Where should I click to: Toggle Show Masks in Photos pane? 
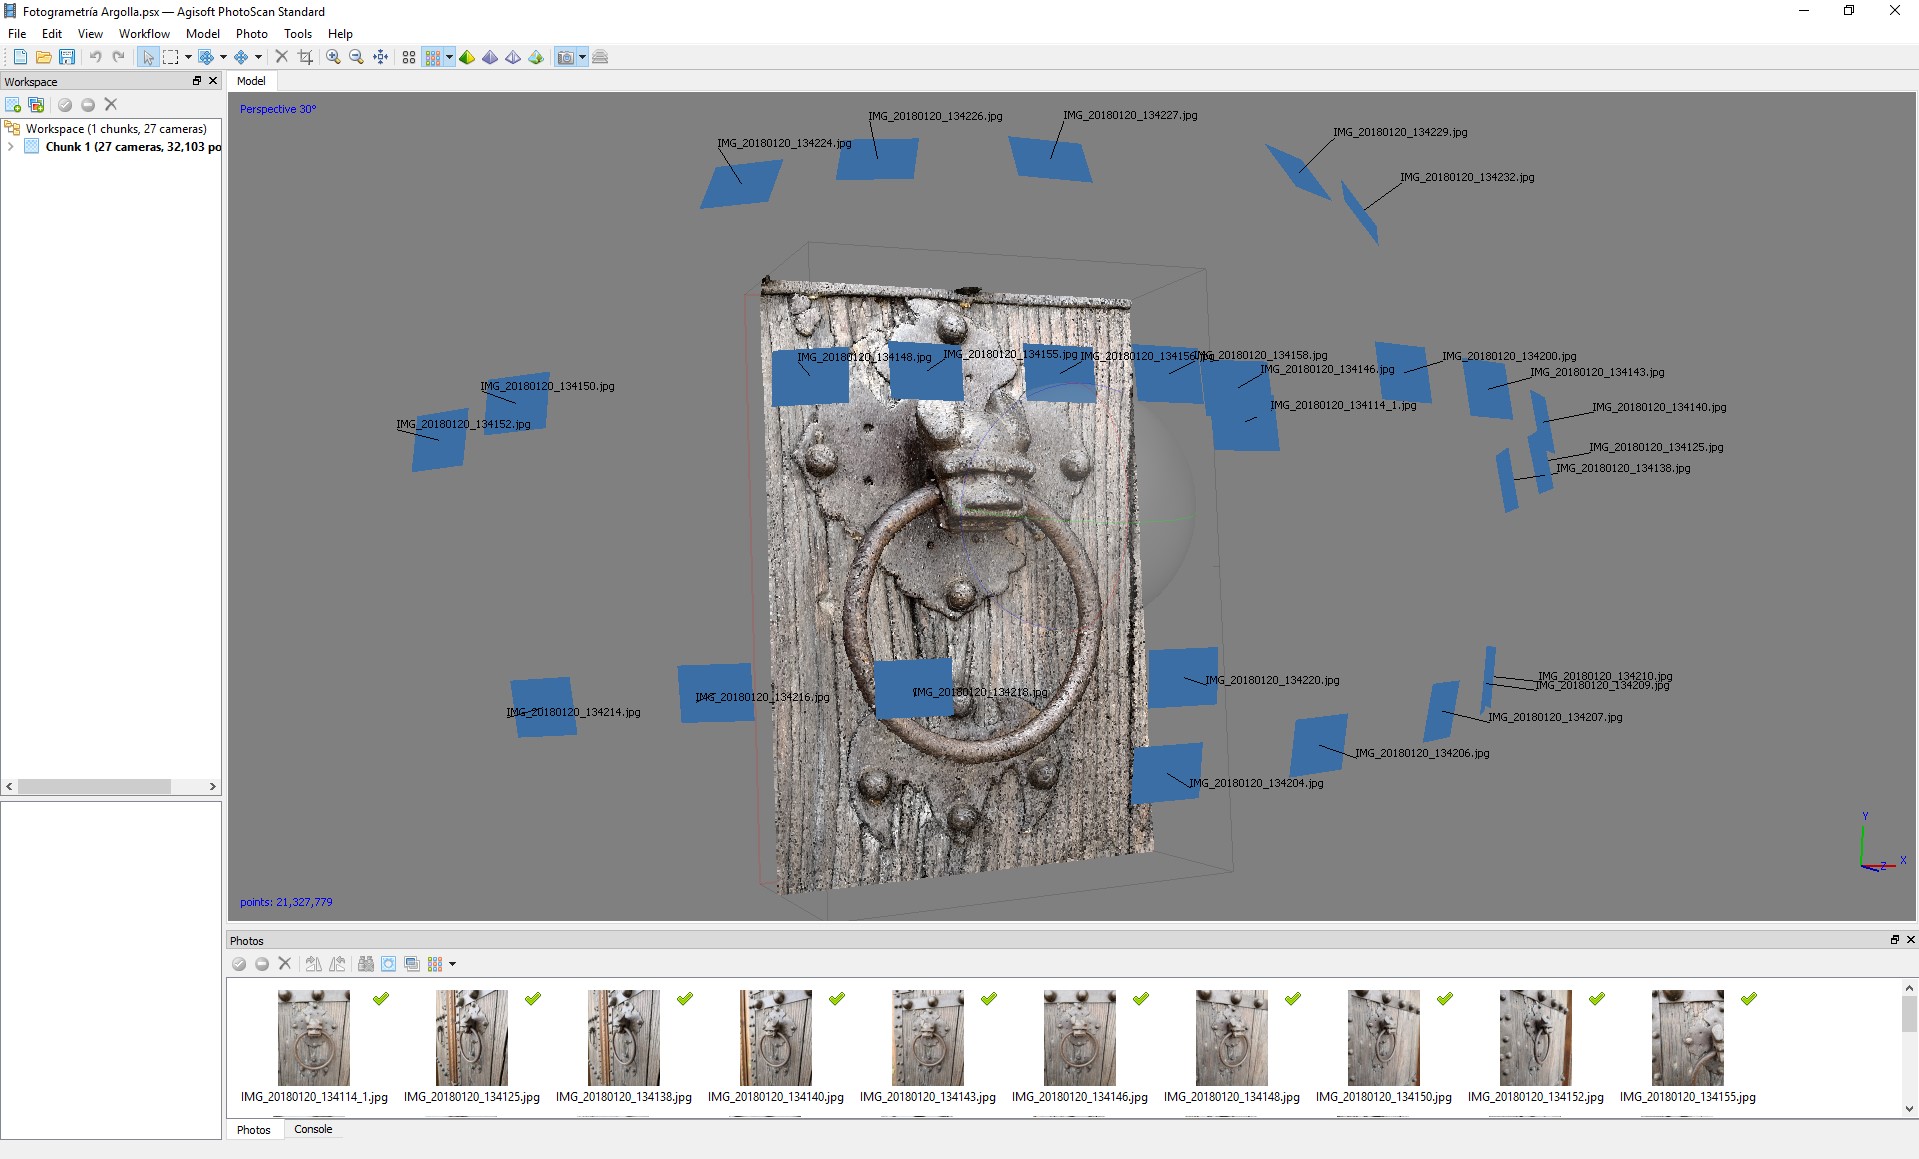388,964
